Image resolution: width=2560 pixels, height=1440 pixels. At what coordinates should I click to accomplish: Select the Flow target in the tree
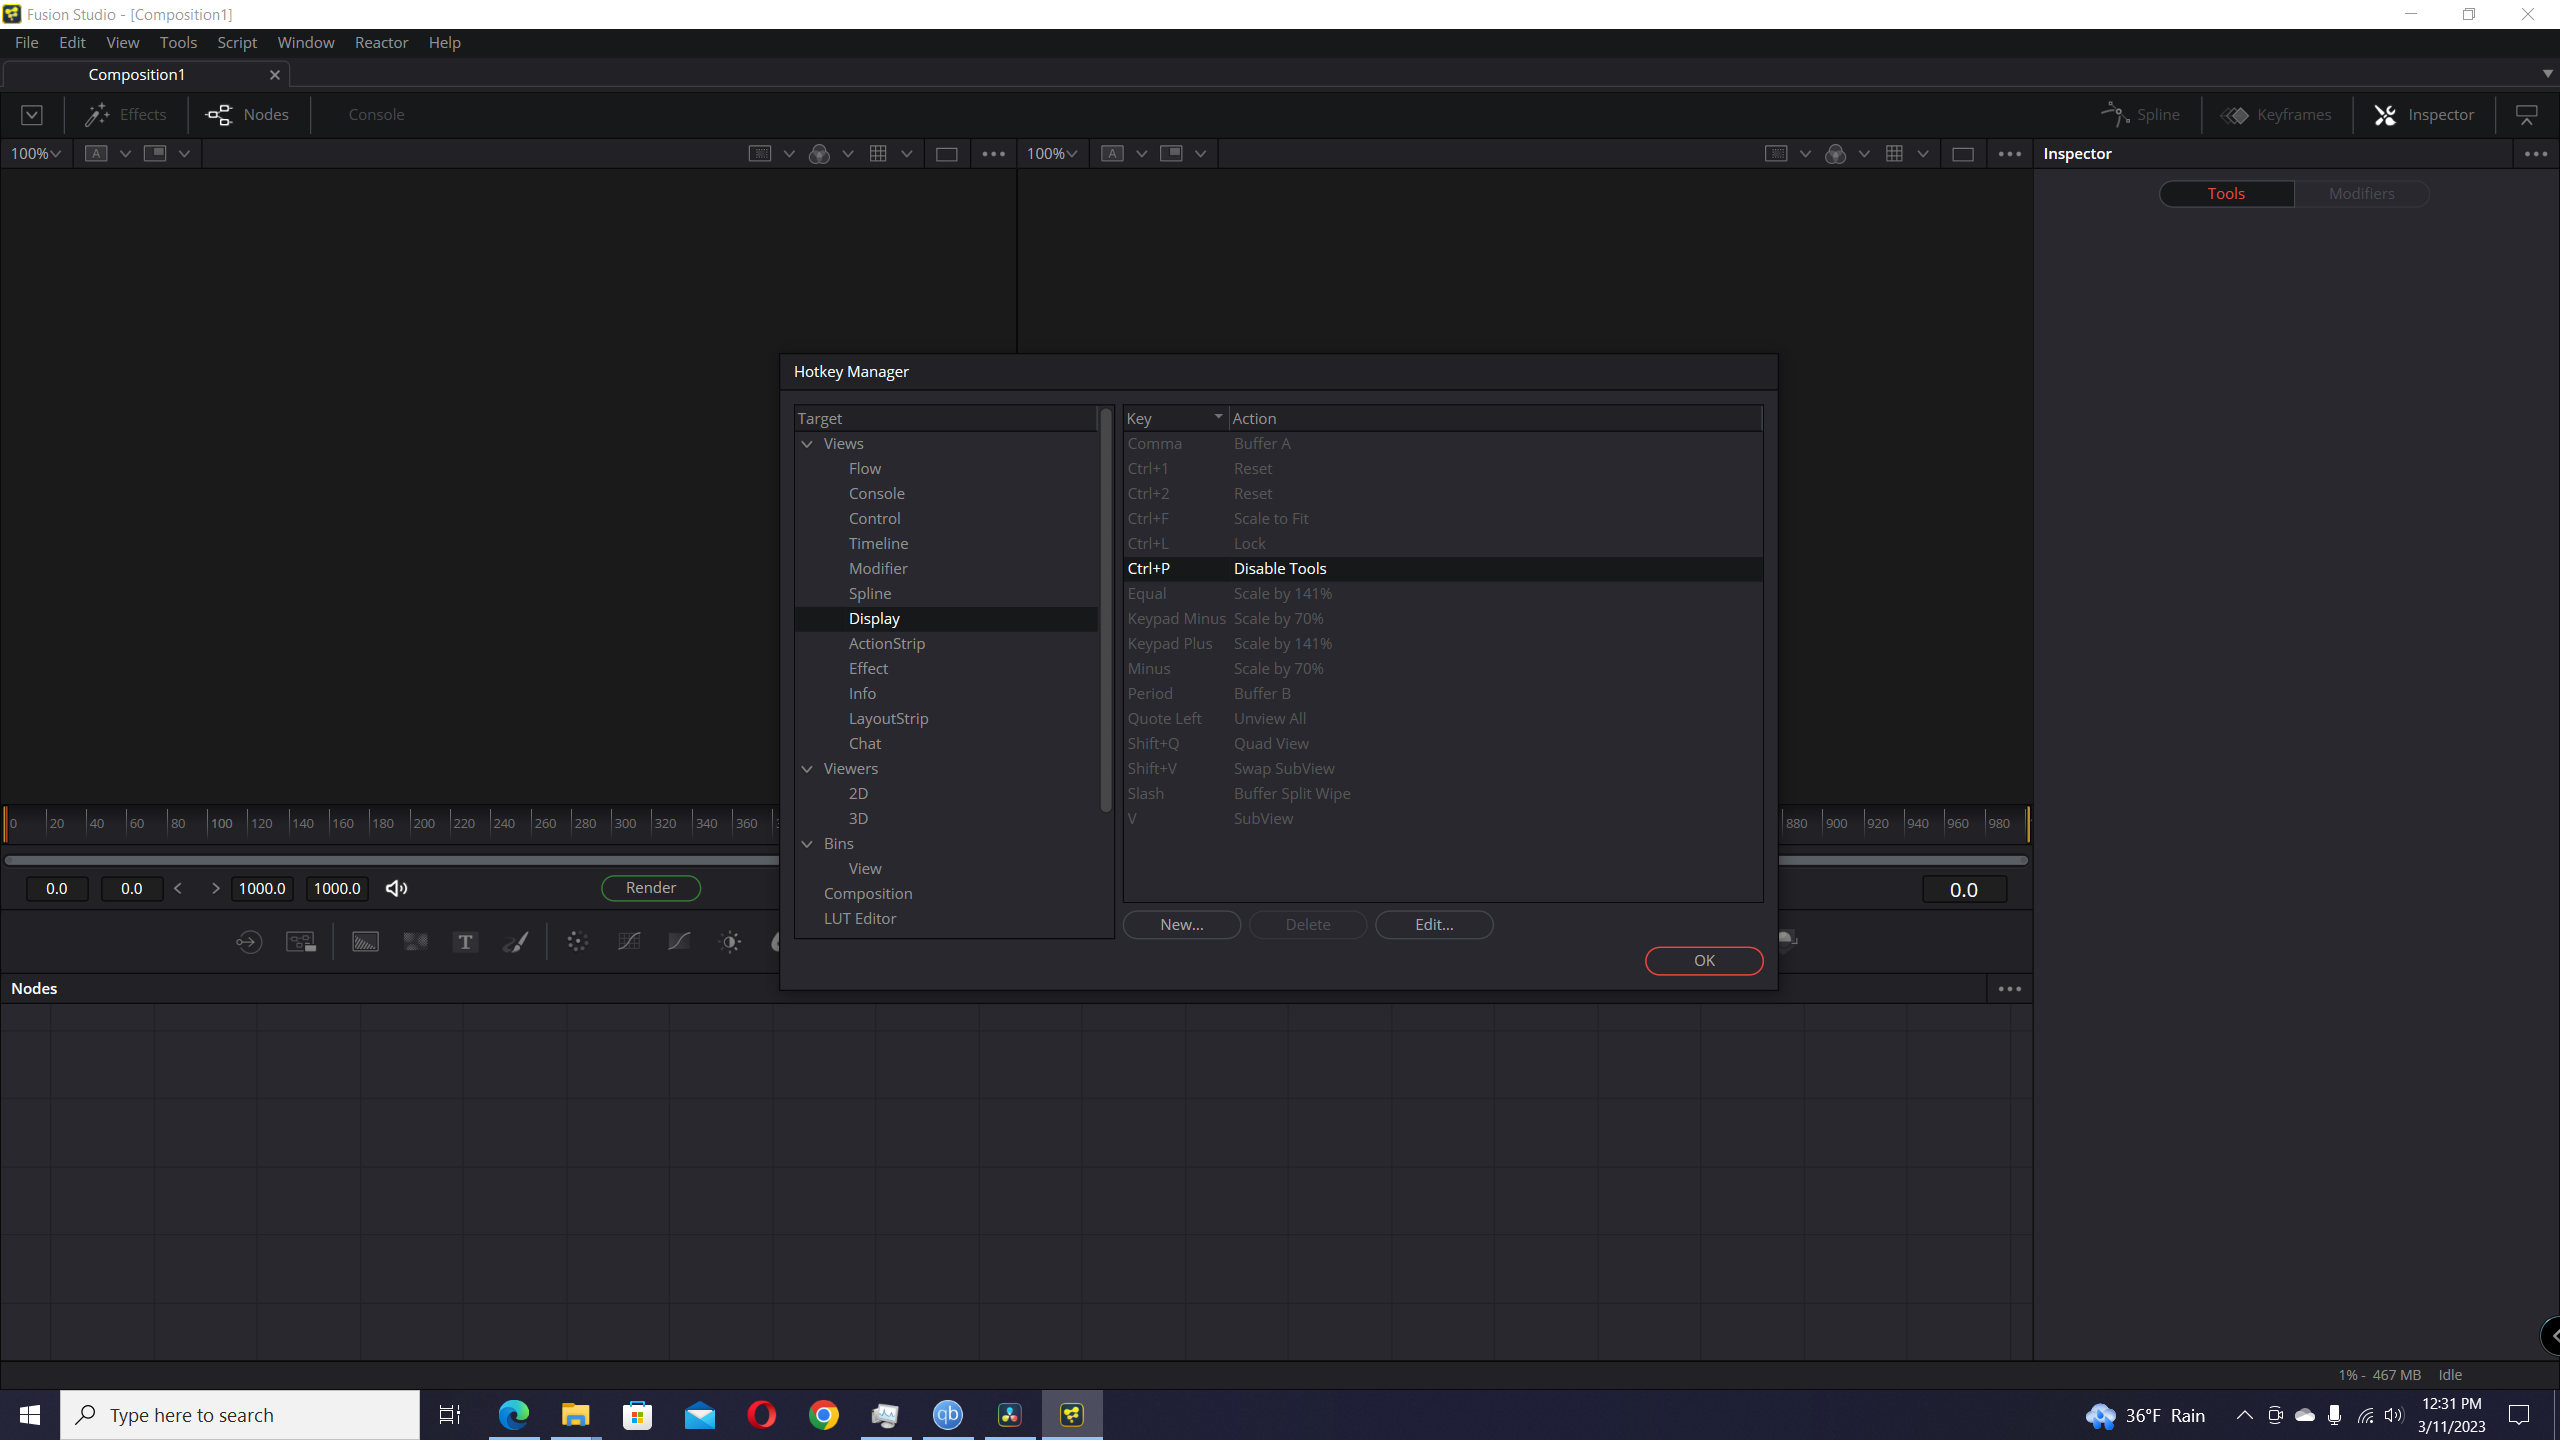(865, 468)
